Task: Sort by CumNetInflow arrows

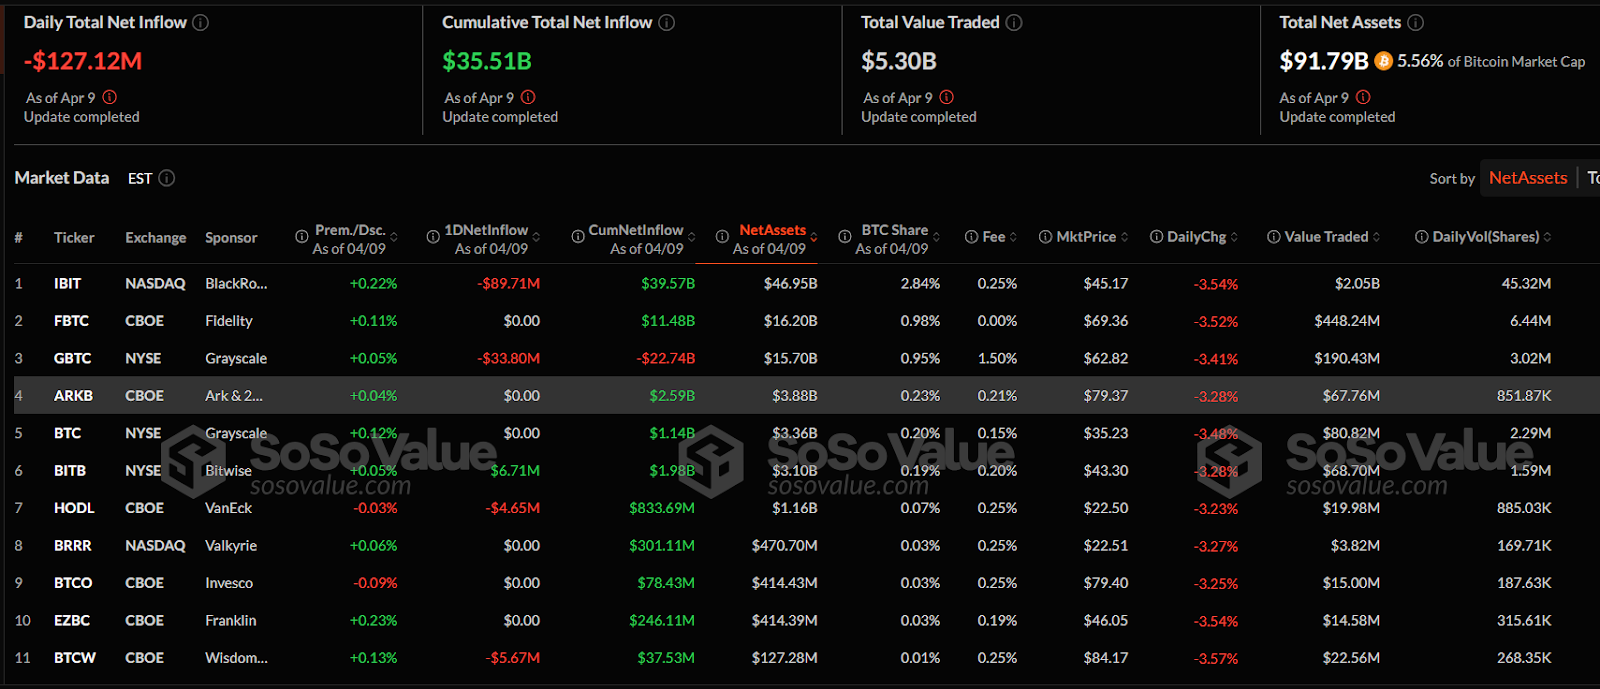Action: point(691,237)
